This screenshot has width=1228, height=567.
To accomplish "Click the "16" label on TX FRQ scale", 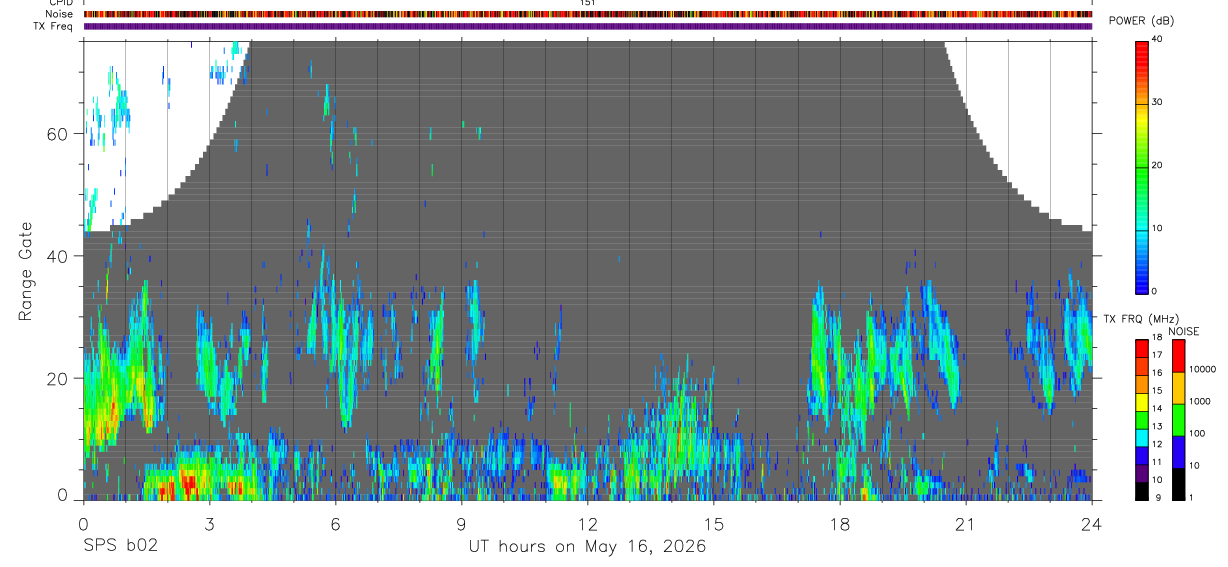I will tap(1157, 373).
